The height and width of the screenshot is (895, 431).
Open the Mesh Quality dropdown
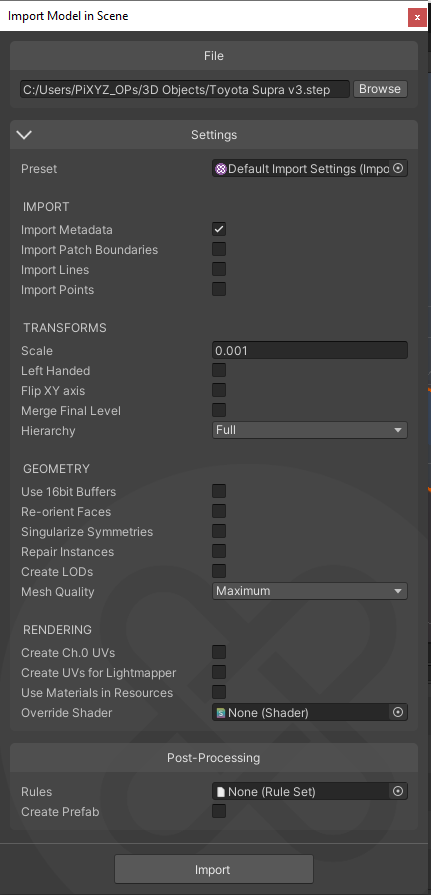(309, 591)
